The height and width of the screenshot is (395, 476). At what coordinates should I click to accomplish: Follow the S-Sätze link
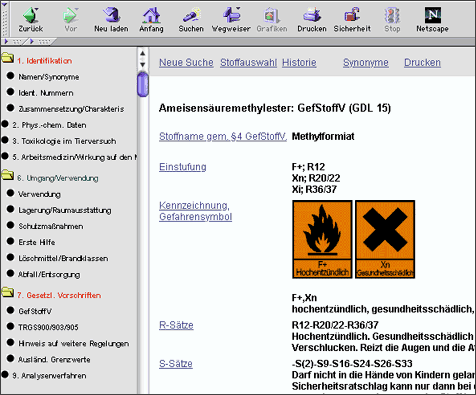point(176,364)
